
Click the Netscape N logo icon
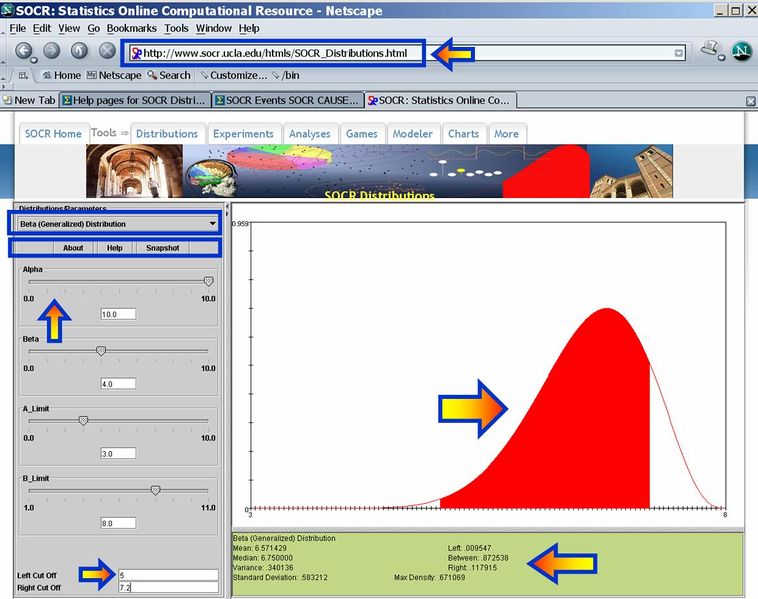tap(742, 51)
